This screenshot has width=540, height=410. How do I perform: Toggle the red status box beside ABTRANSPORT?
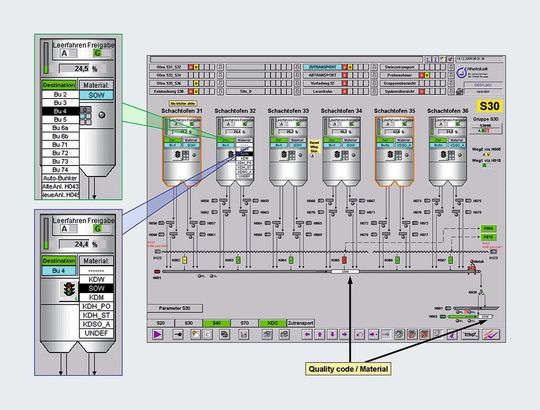click(344, 75)
